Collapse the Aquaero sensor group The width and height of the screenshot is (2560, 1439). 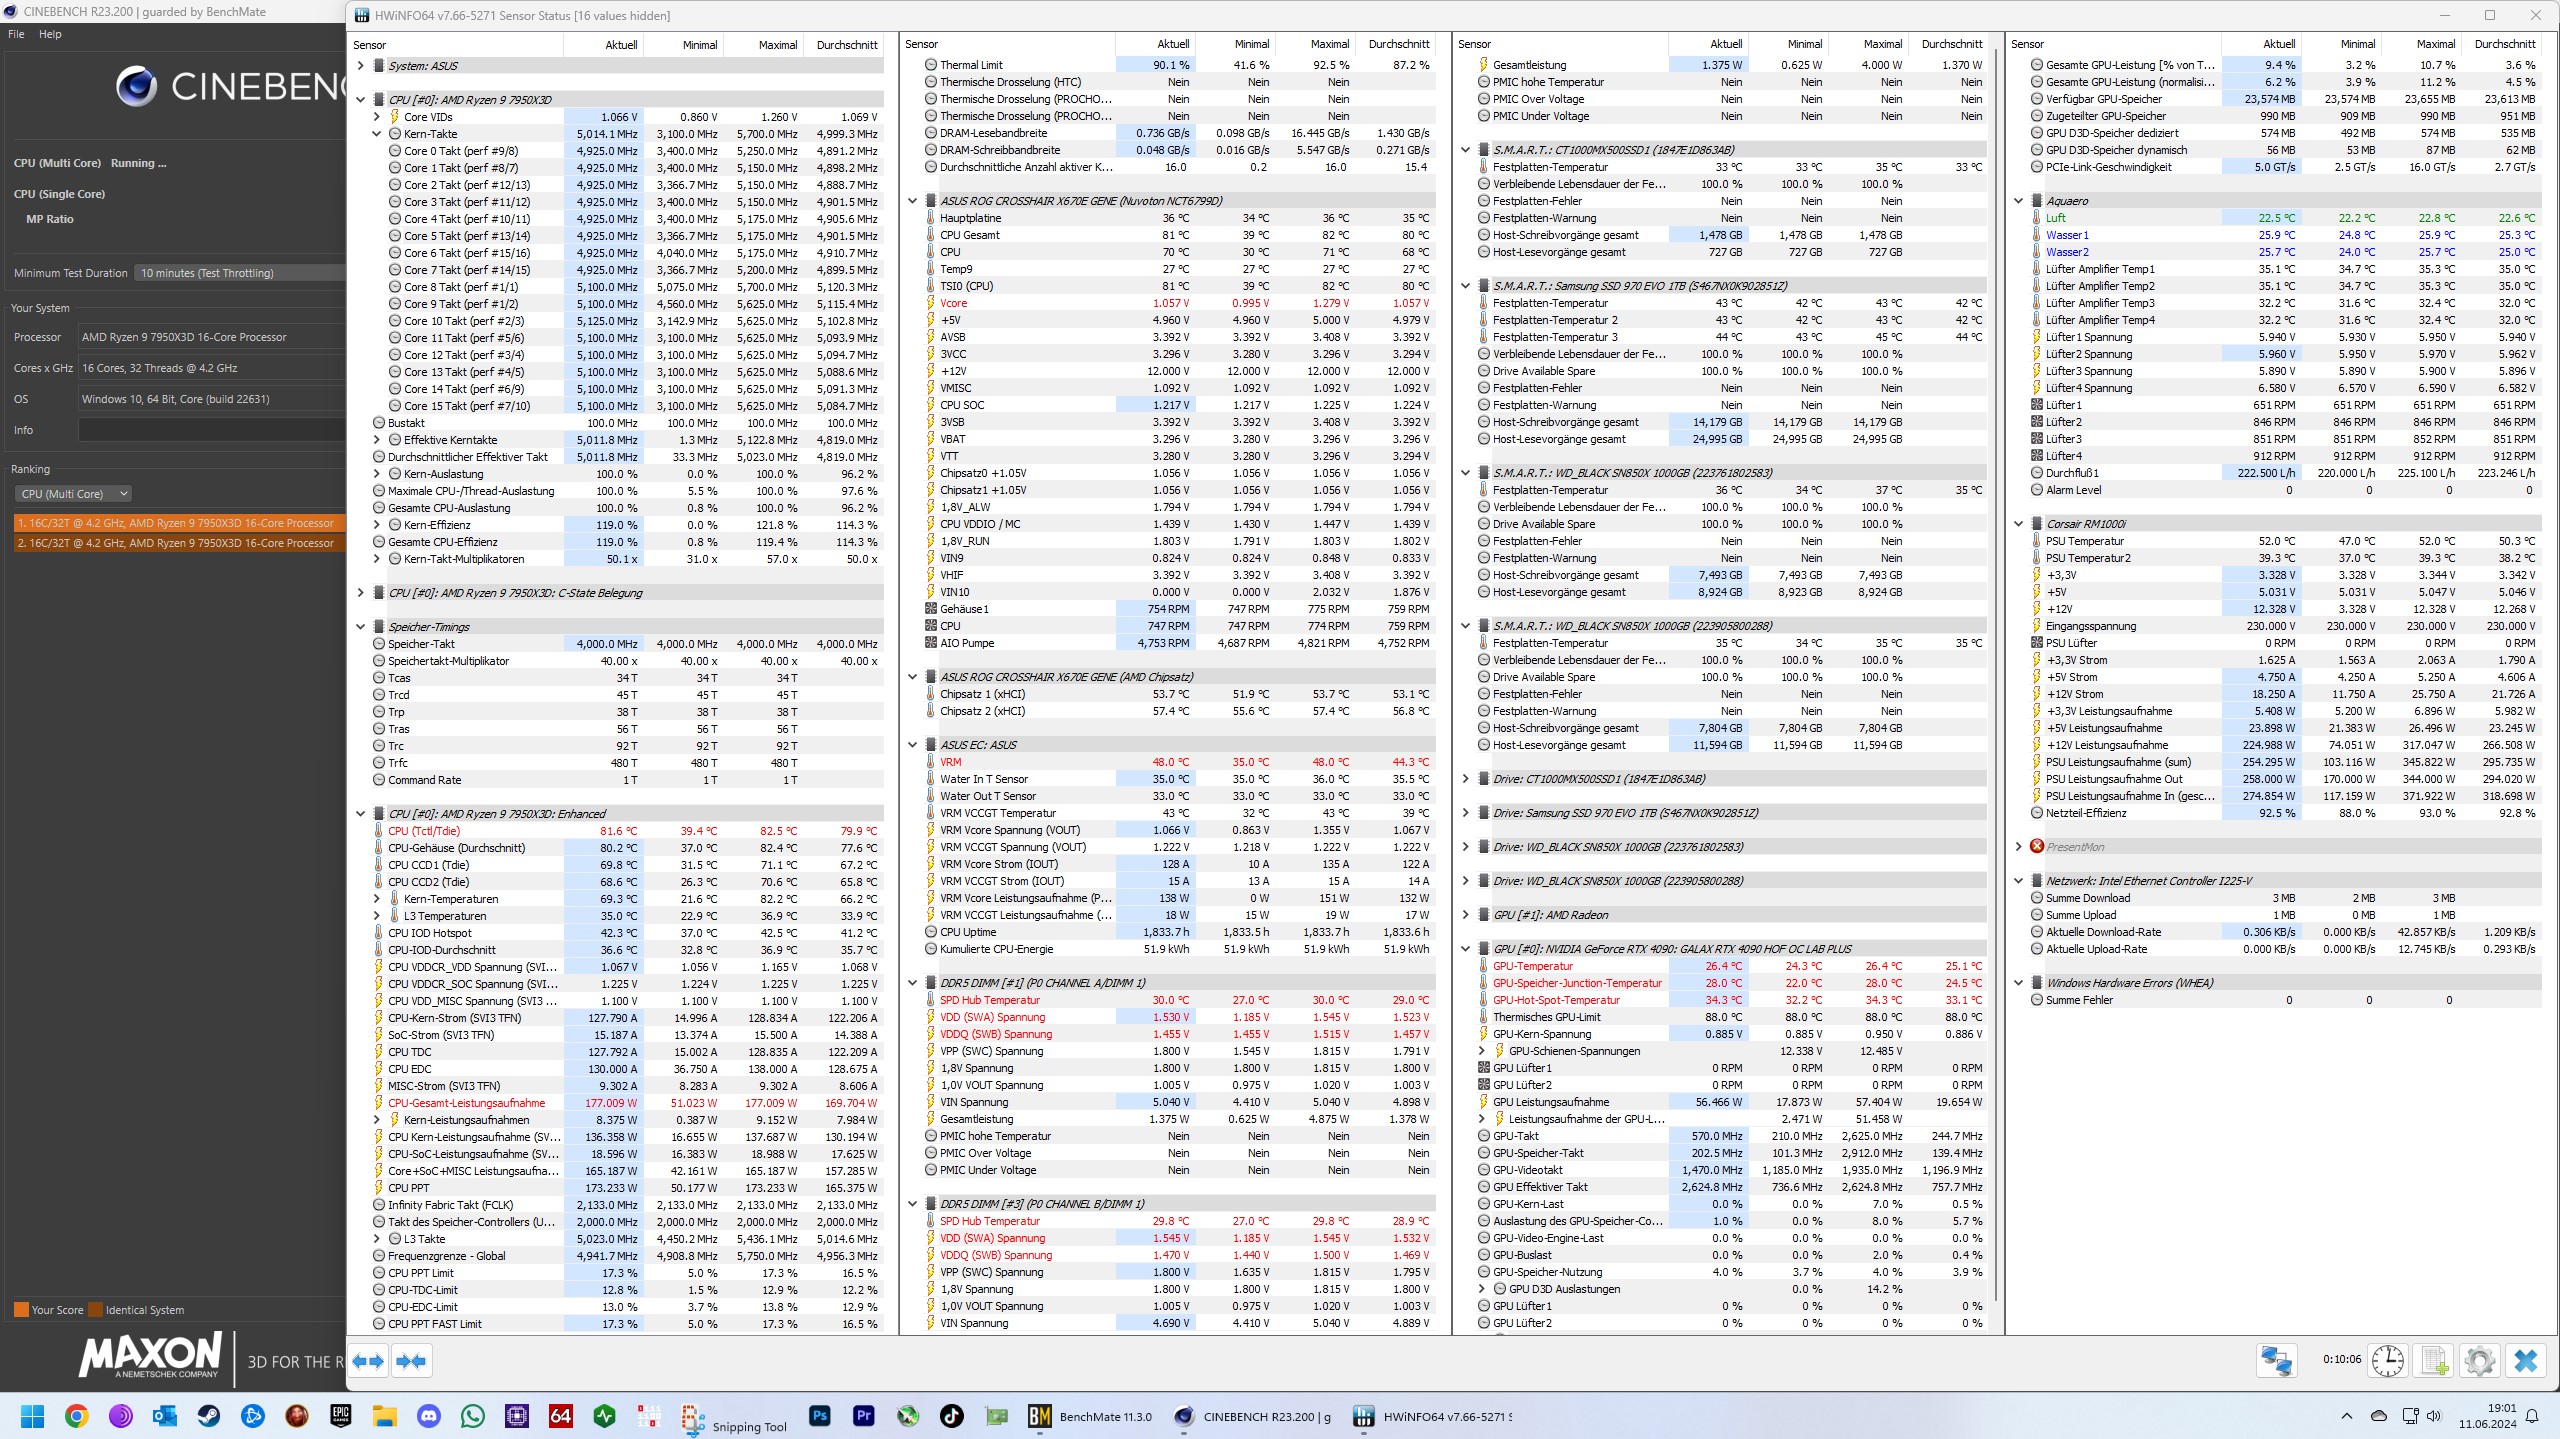coord(2019,201)
